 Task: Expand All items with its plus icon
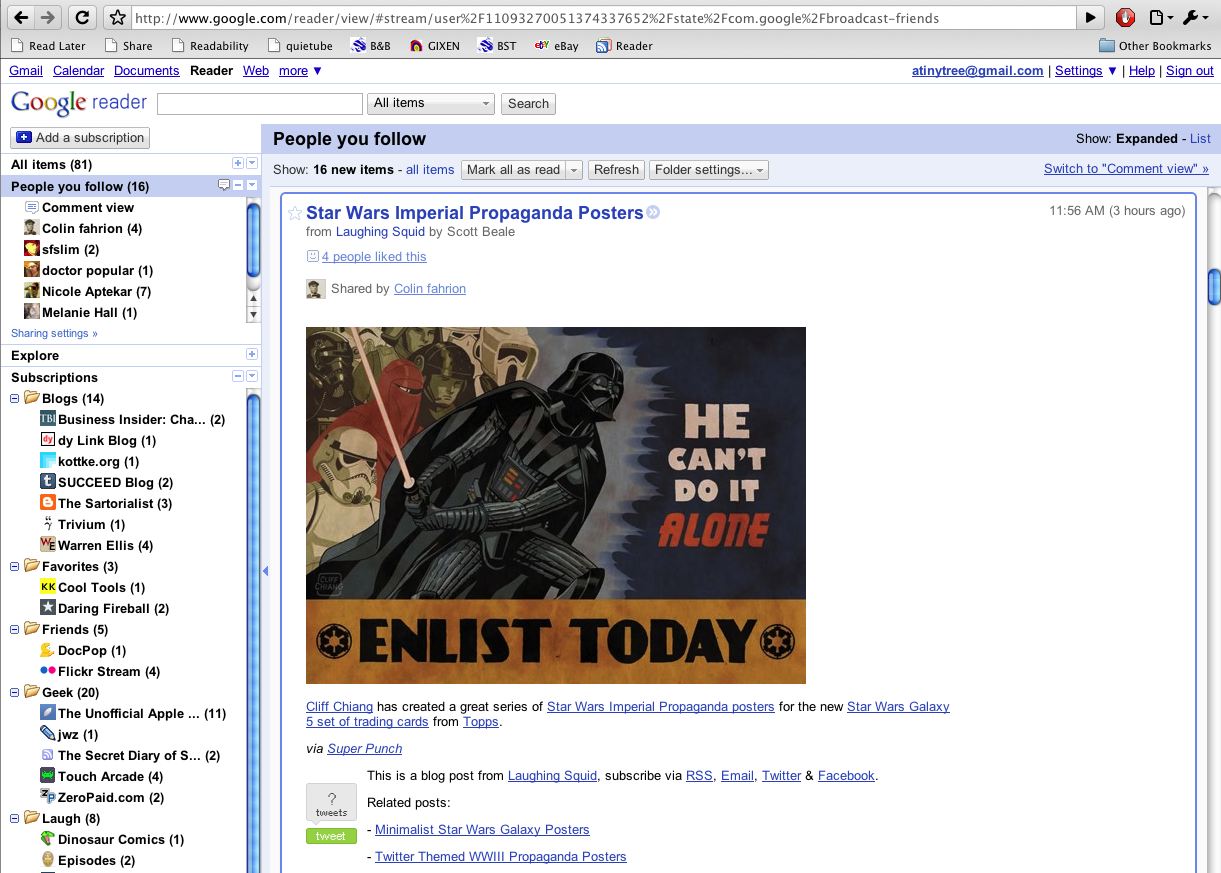[238, 164]
